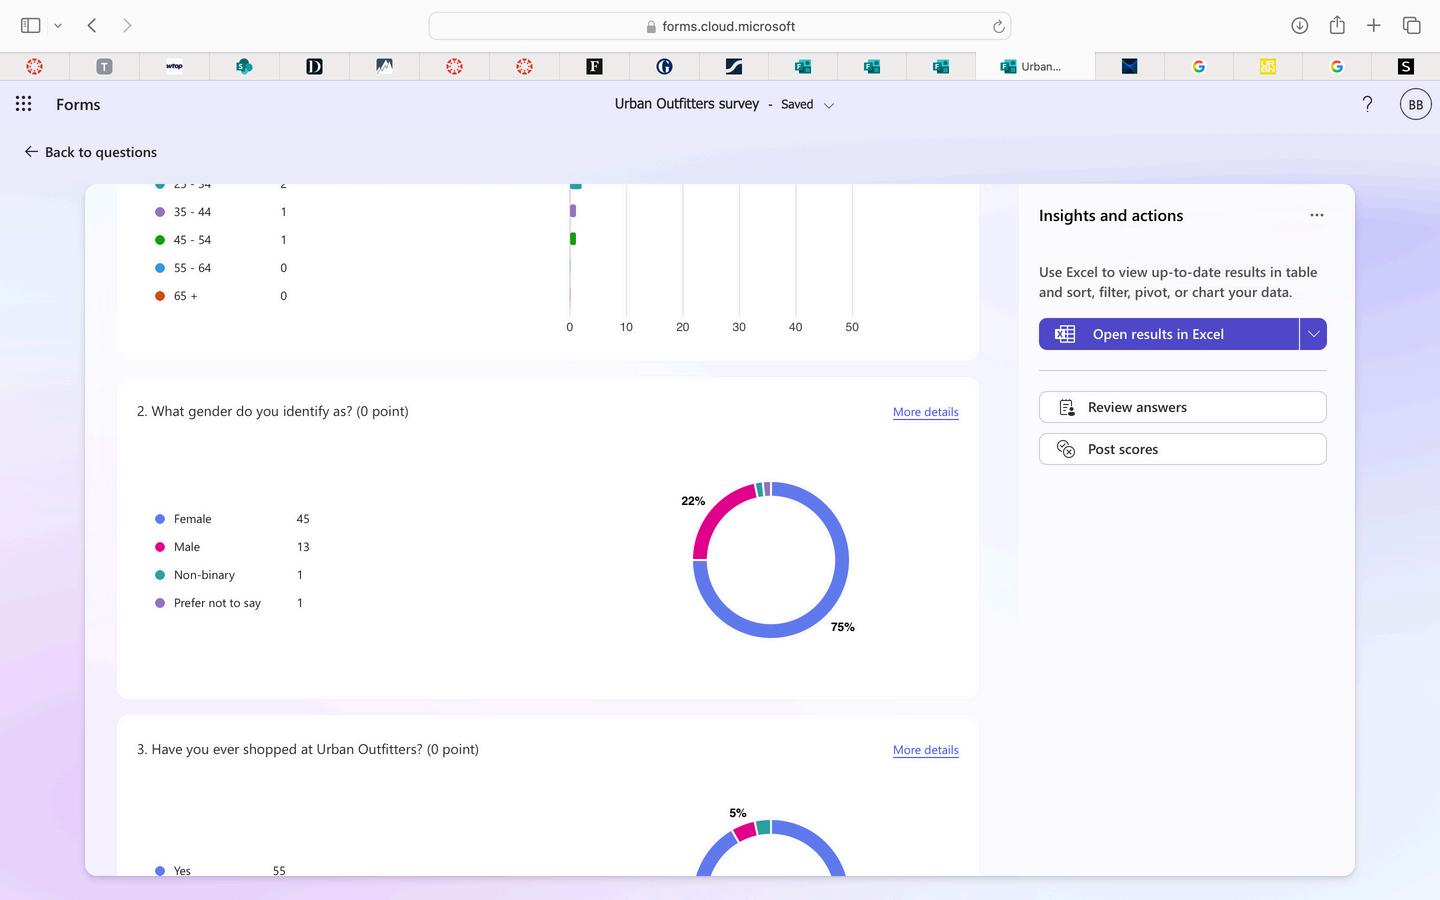
Task: Click the 45 - 54 legend color dot
Action: [x=160, y=240]
